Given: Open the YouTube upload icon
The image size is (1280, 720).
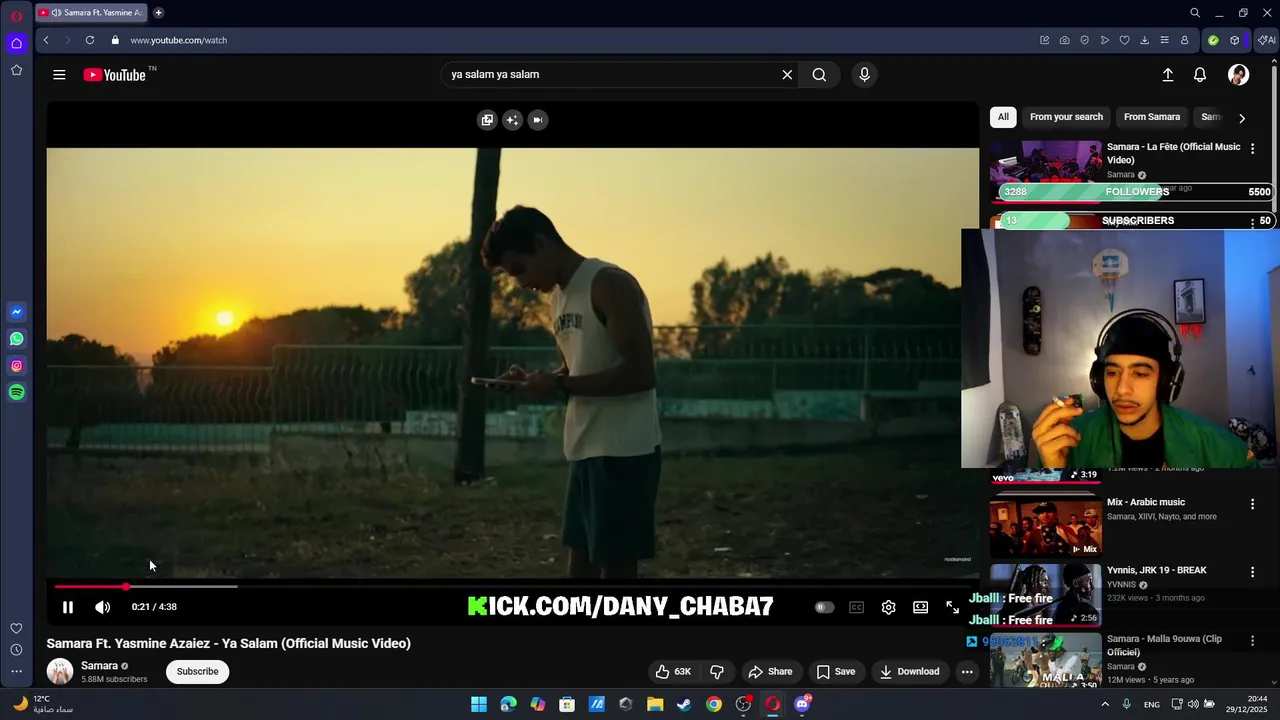Looking at the screenshot, I should [1167, 75].
